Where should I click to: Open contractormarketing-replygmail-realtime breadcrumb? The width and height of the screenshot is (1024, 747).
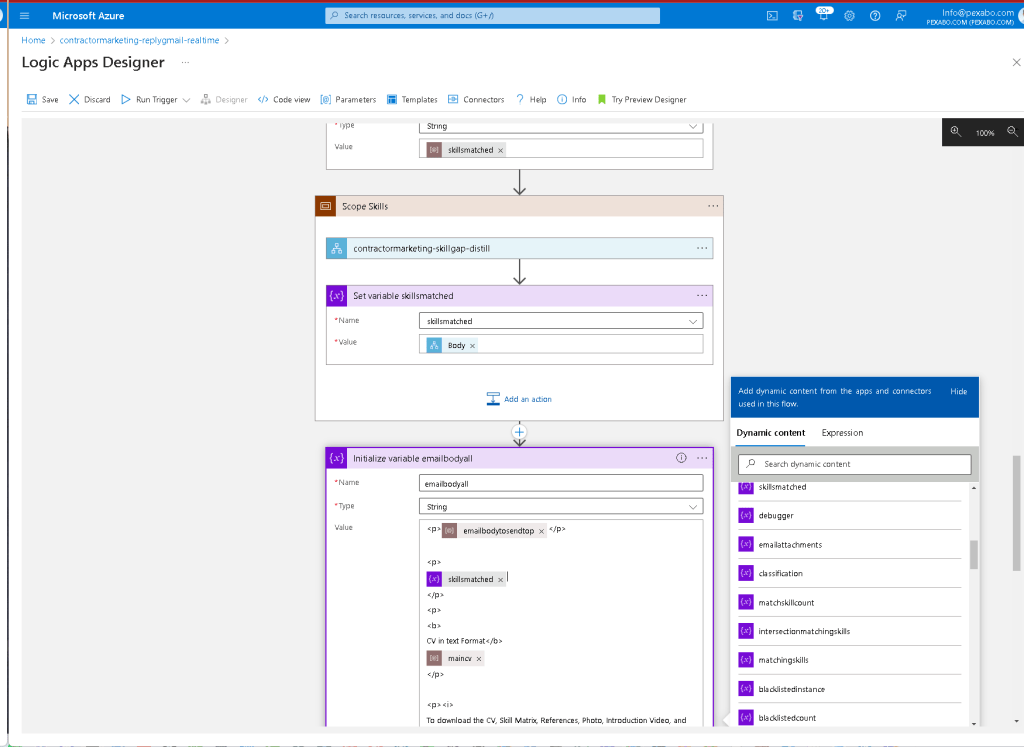pos(139,40)
